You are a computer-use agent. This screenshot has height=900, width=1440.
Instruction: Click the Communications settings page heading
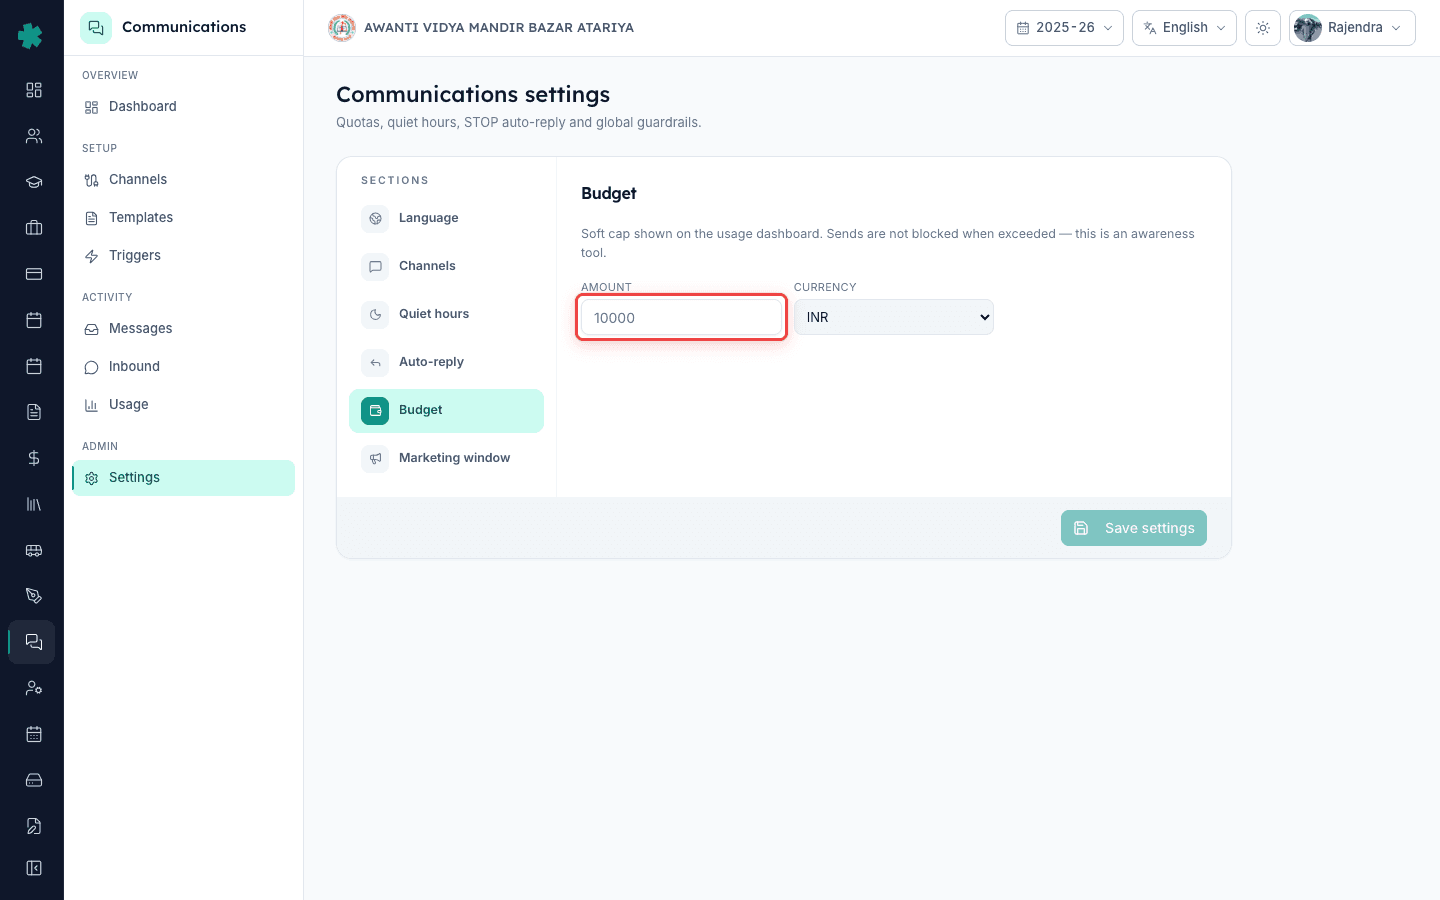[x=473, y=94]
